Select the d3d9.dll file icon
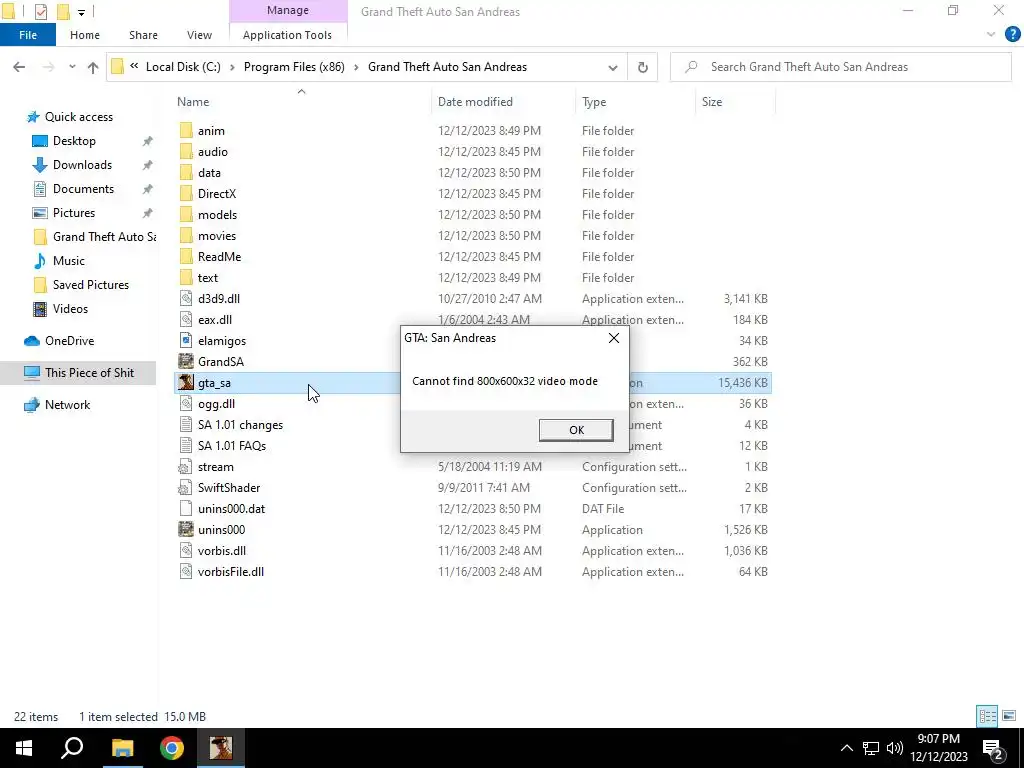Screen dimensions: 1024x768 pos(186,298)
